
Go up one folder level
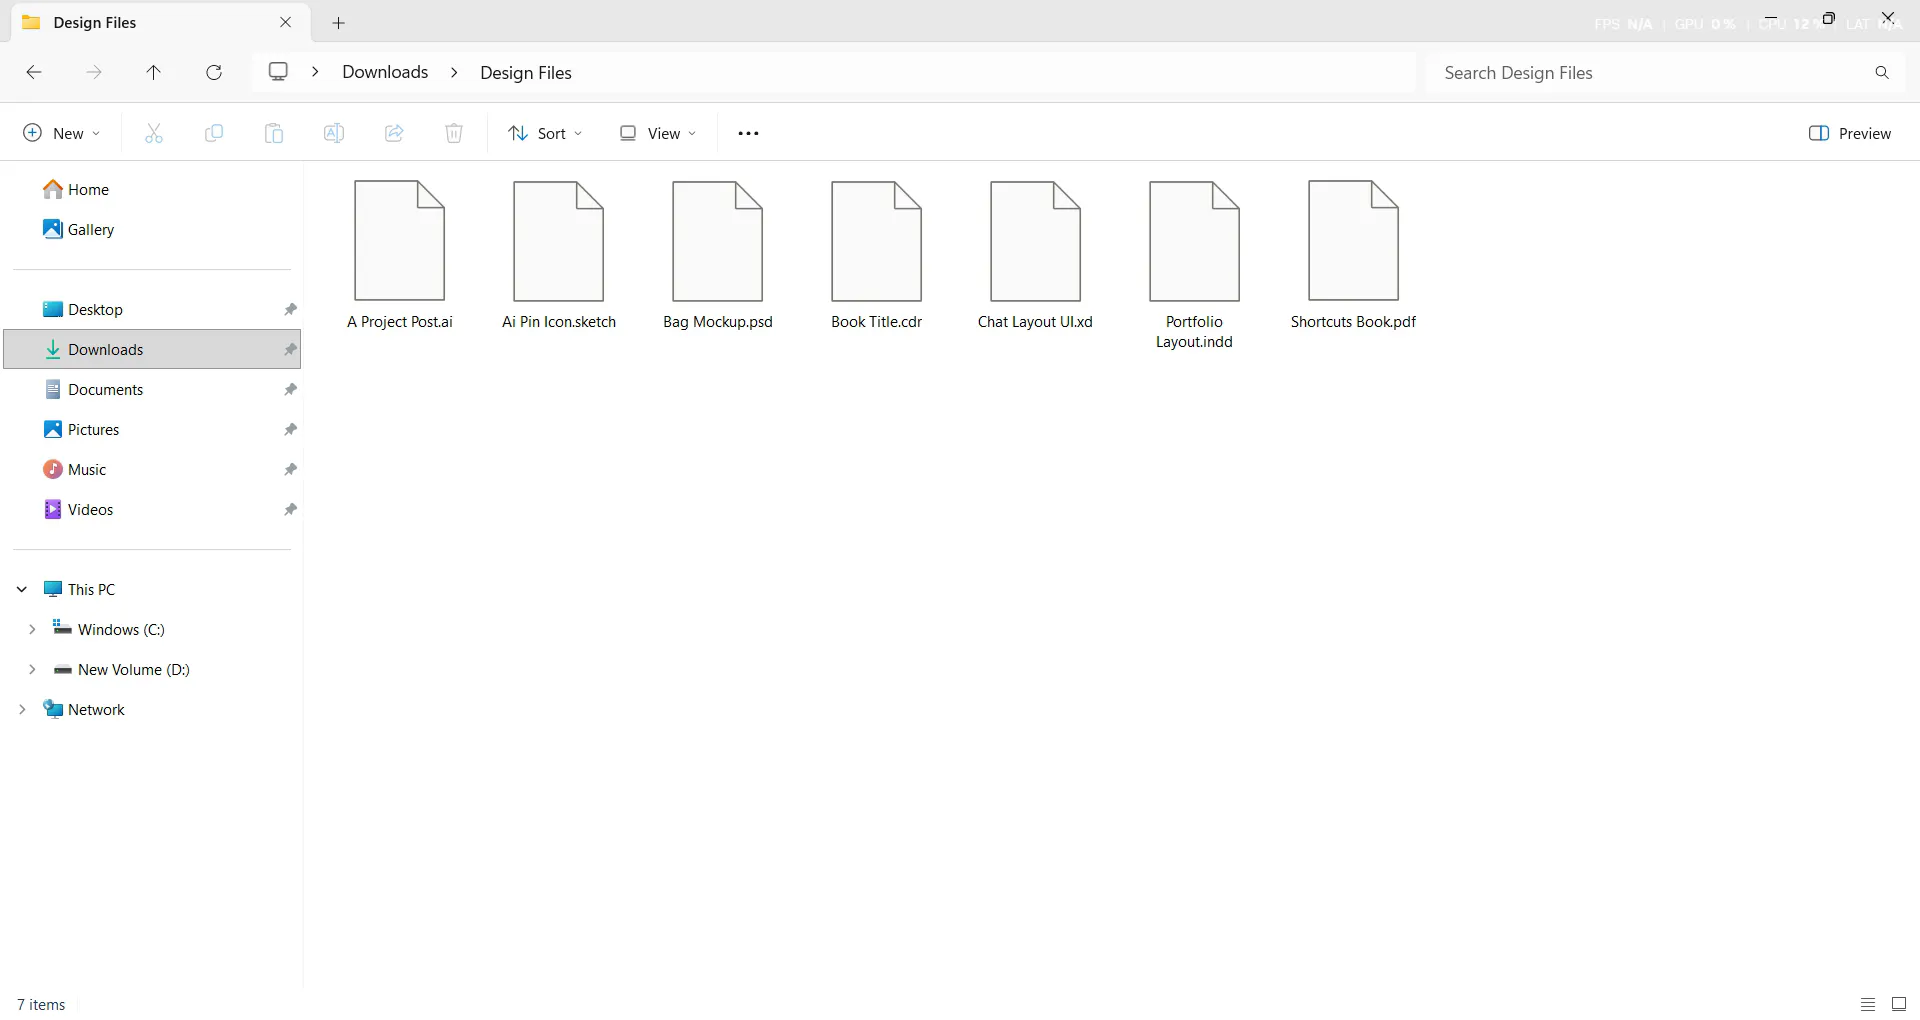(153, 72)
